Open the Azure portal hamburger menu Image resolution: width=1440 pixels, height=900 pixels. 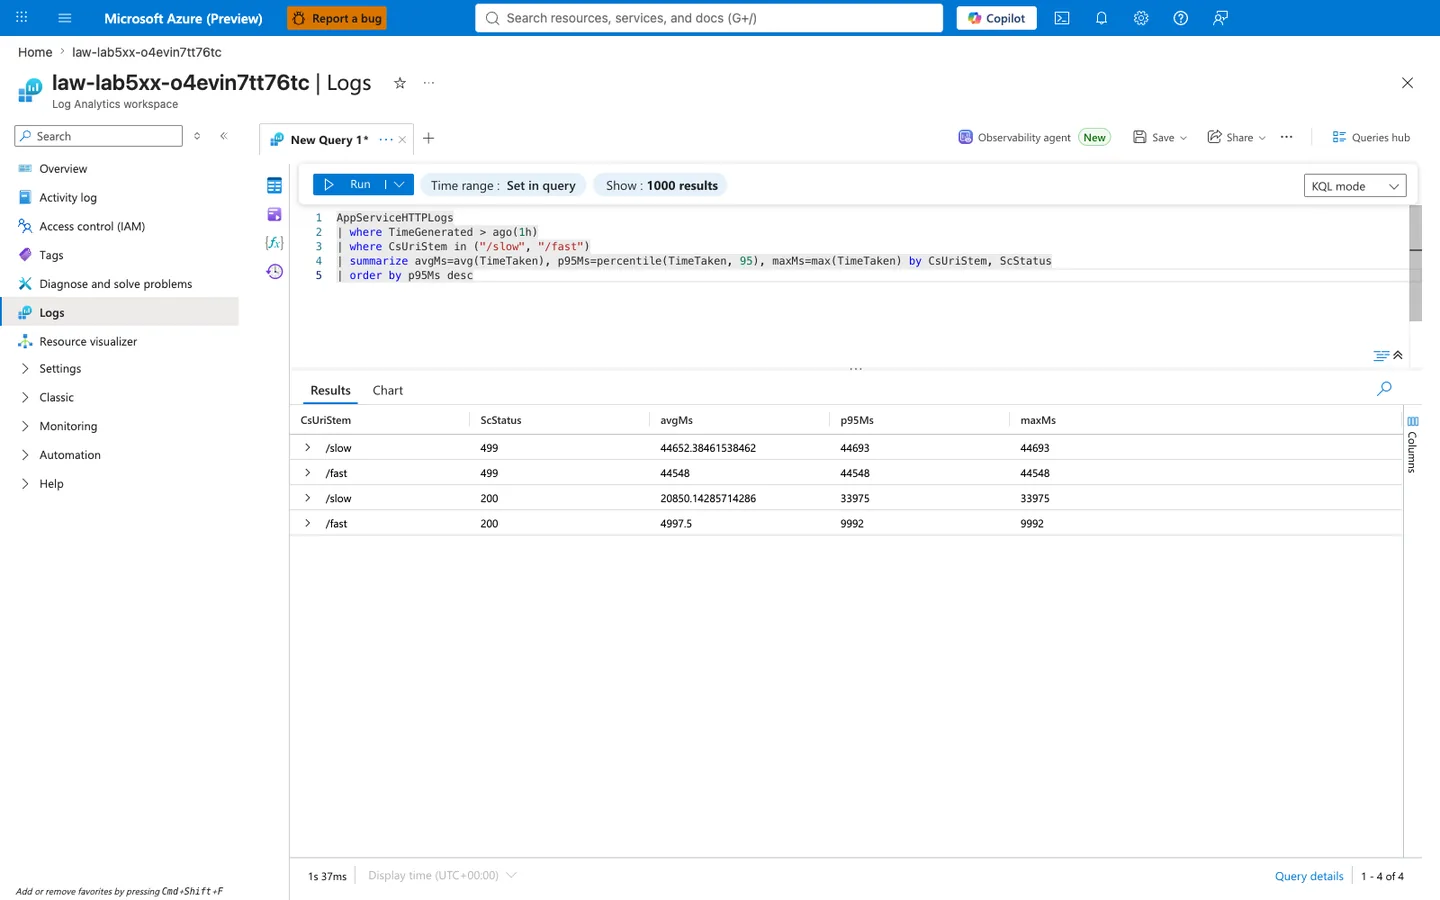coord(65,18)
